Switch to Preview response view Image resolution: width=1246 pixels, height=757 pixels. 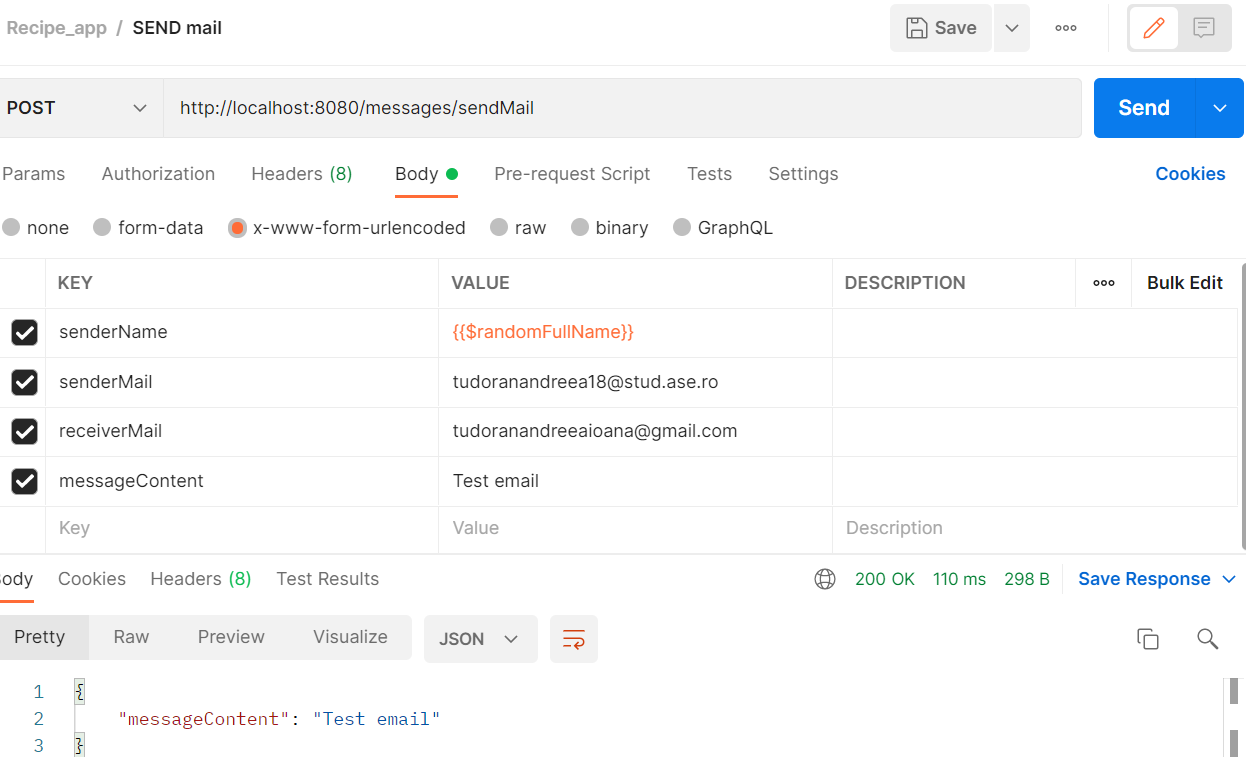point(231,637)
